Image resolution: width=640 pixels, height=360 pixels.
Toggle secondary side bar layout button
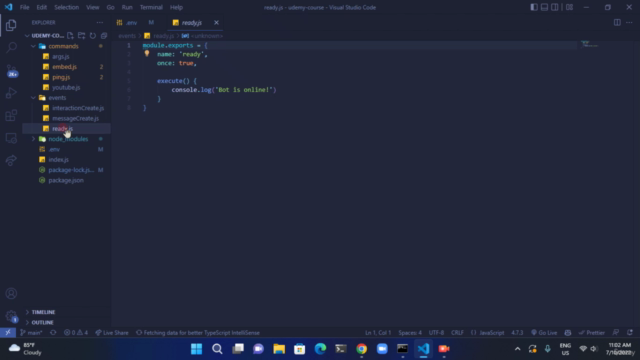[555, 7]
